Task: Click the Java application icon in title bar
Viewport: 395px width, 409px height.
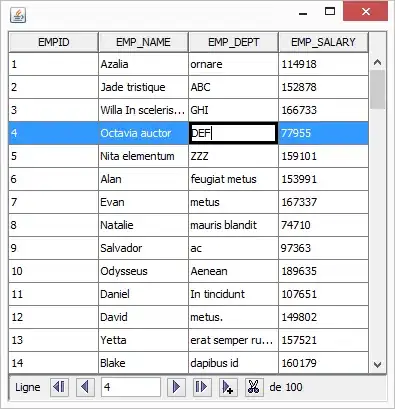Action: coord(18,15)
